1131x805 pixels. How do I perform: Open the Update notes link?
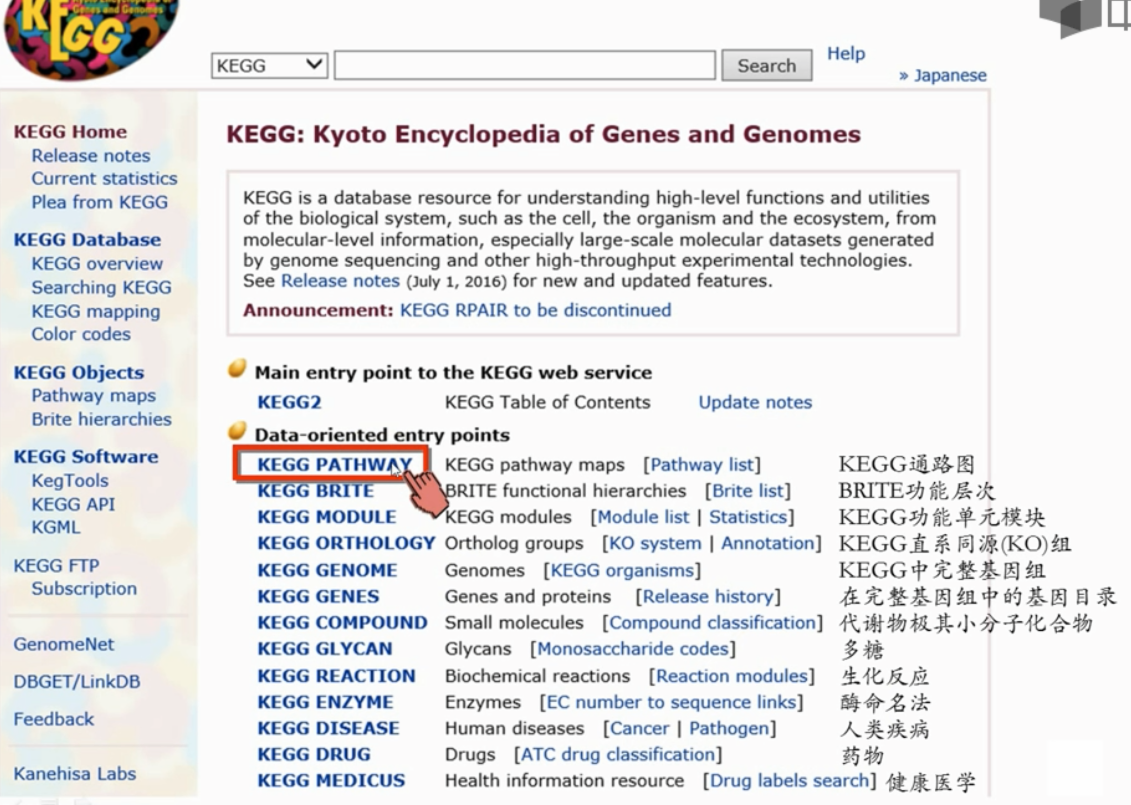tap(755, 402)
